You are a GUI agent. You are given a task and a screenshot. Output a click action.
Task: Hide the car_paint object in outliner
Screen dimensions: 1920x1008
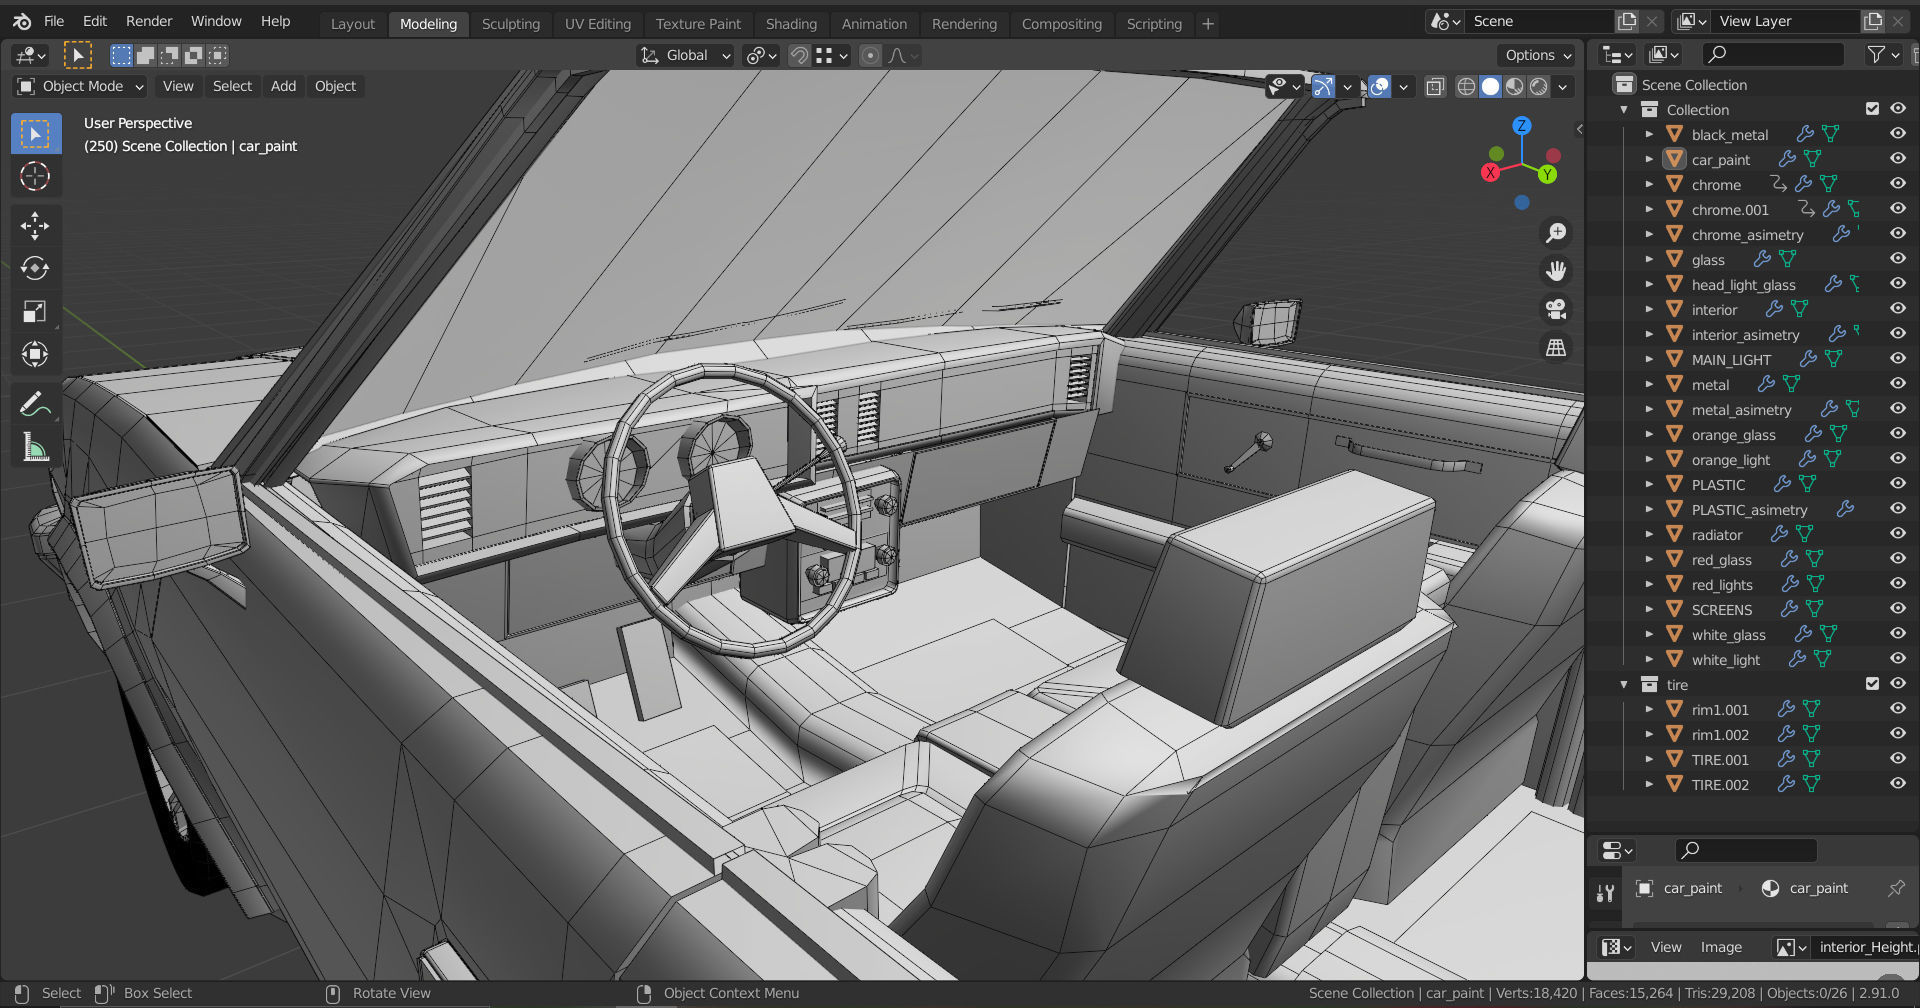pyautogui.click(x=1897, y=159)
